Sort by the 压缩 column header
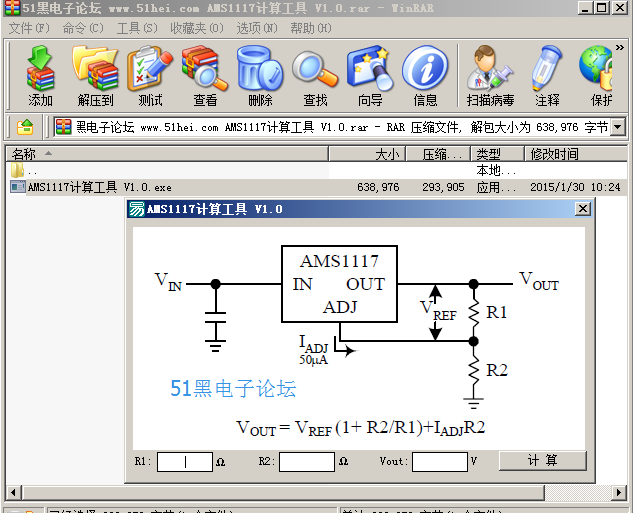This screenshot has height=513, width=633. click(x=438, y=154)
